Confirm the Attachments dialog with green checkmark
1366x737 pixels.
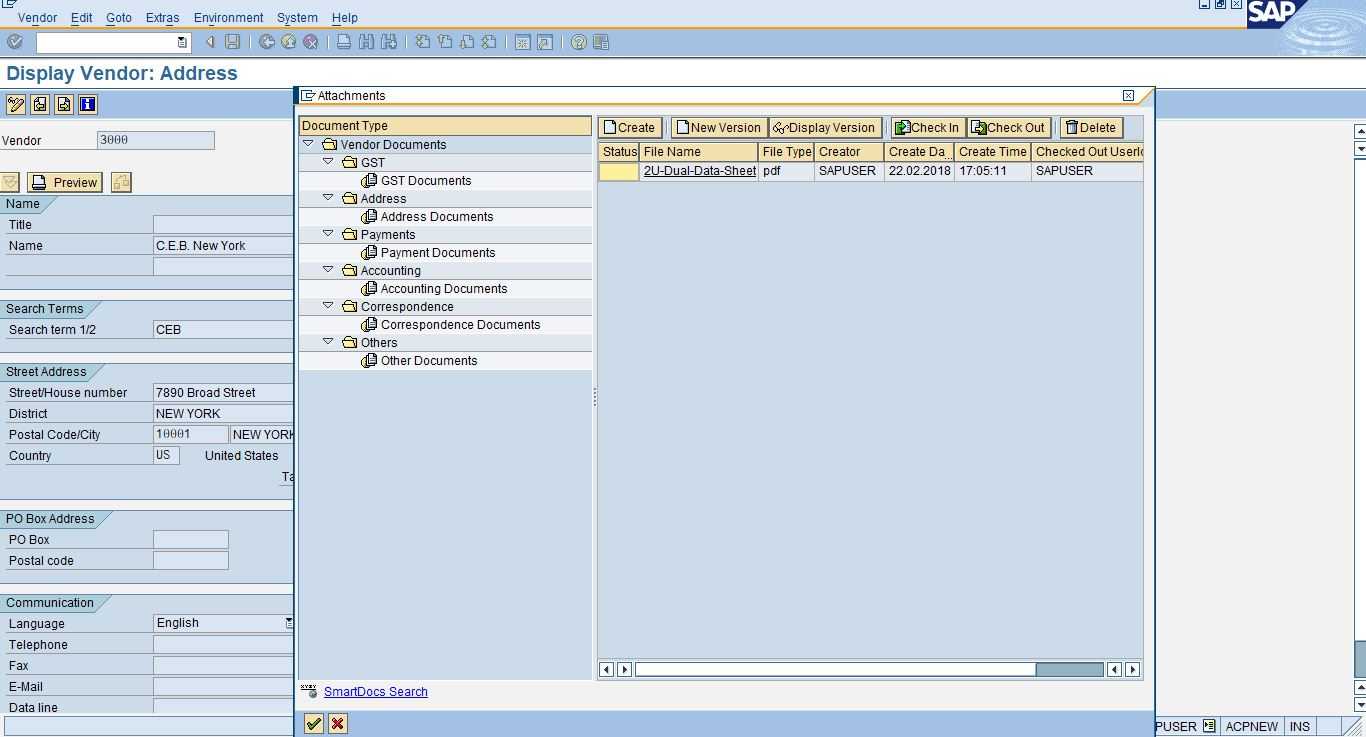[314, 724]
